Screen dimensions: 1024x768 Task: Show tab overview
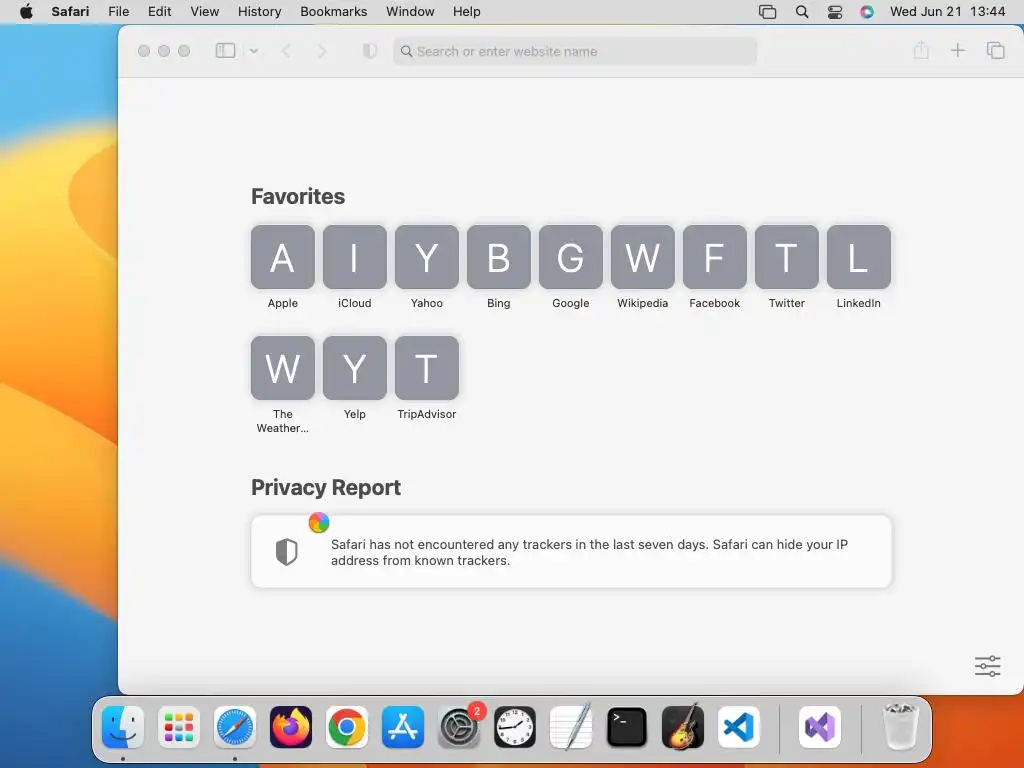(x=995, y=50)
